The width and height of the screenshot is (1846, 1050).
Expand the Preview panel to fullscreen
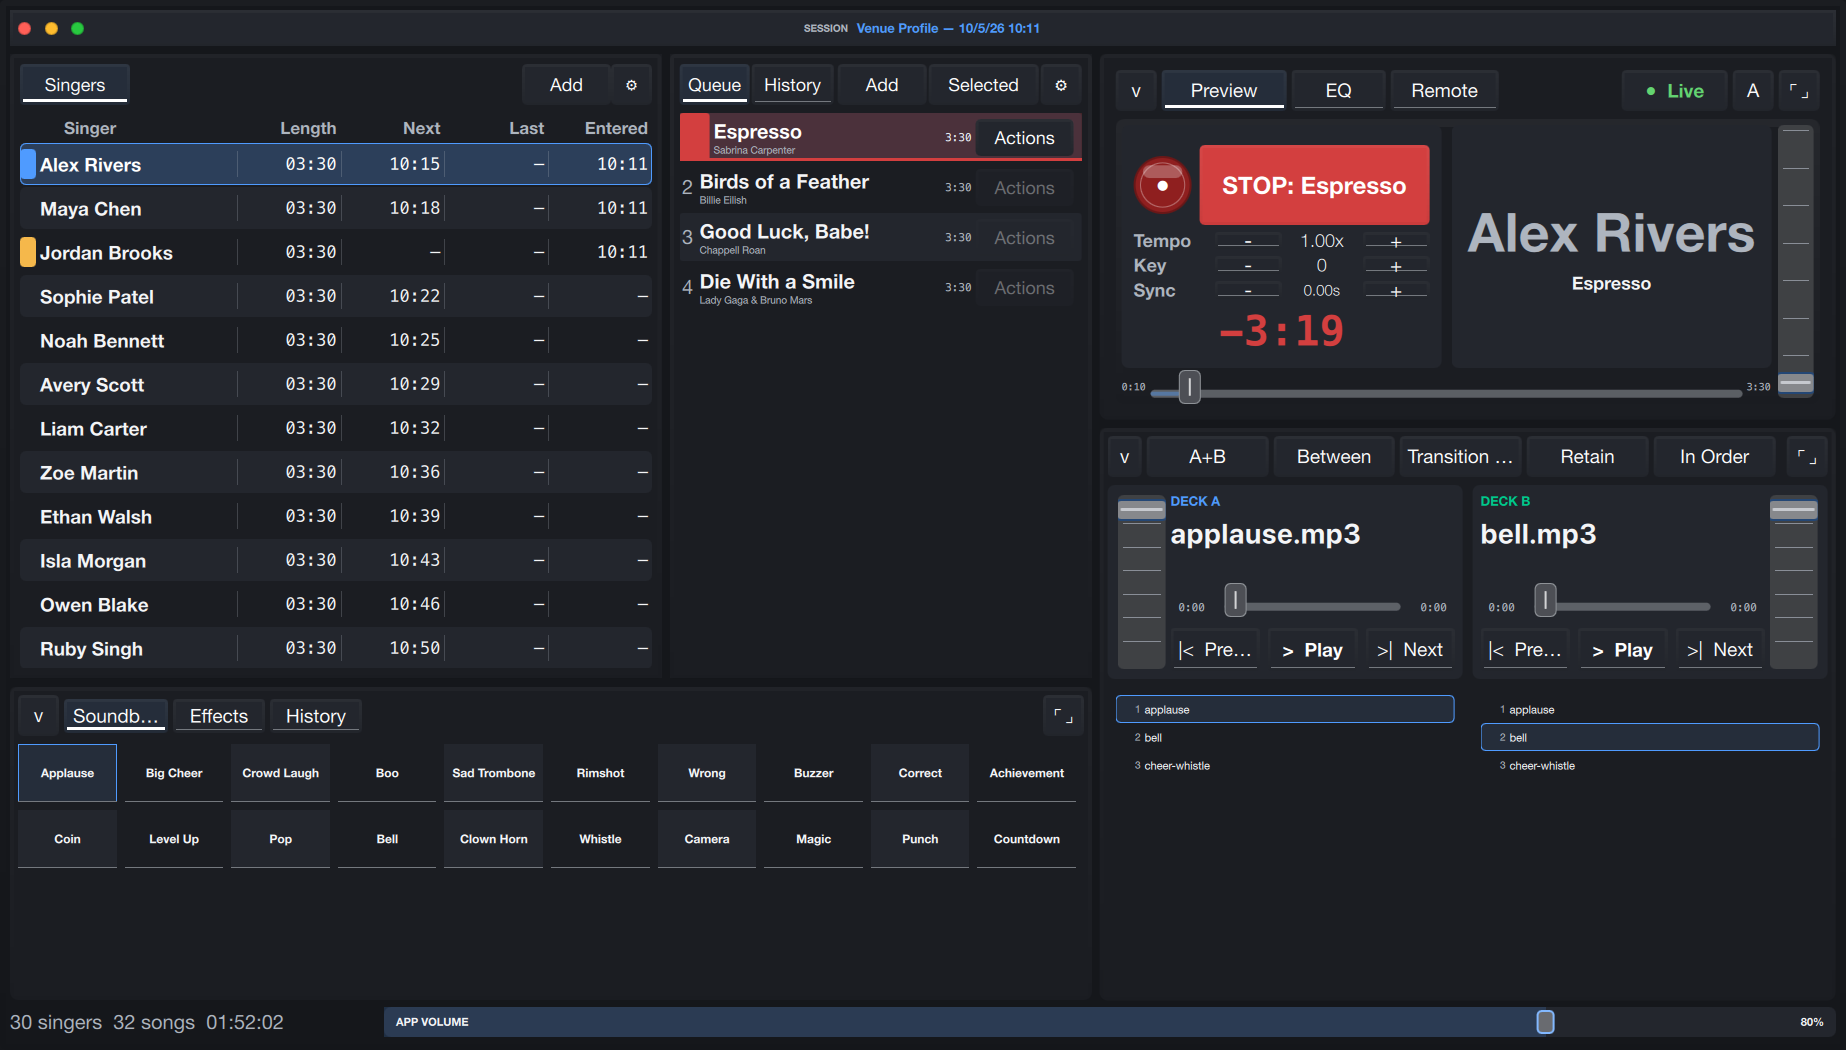point(1798,91)
